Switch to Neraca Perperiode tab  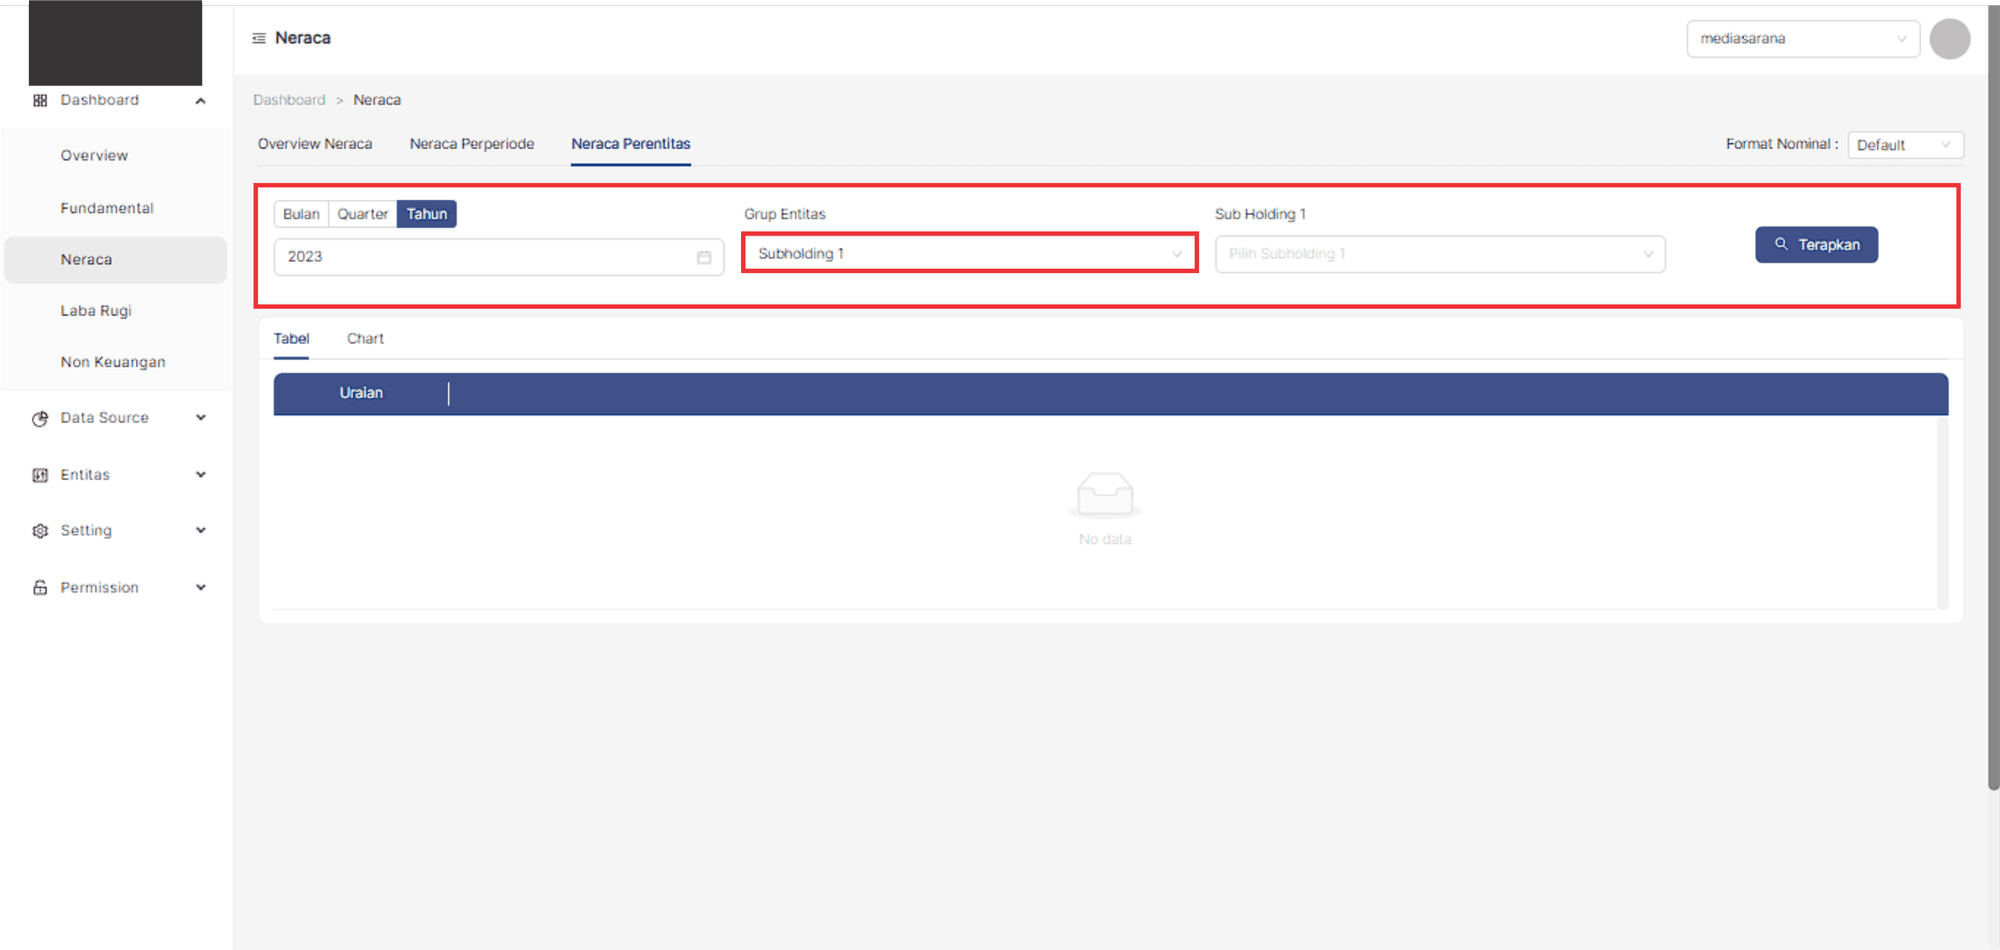pyautogui.click(x=472, y=144)
